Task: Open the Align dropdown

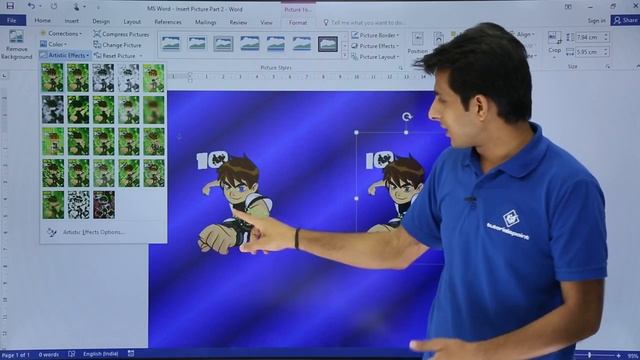Action: (524, 34)
